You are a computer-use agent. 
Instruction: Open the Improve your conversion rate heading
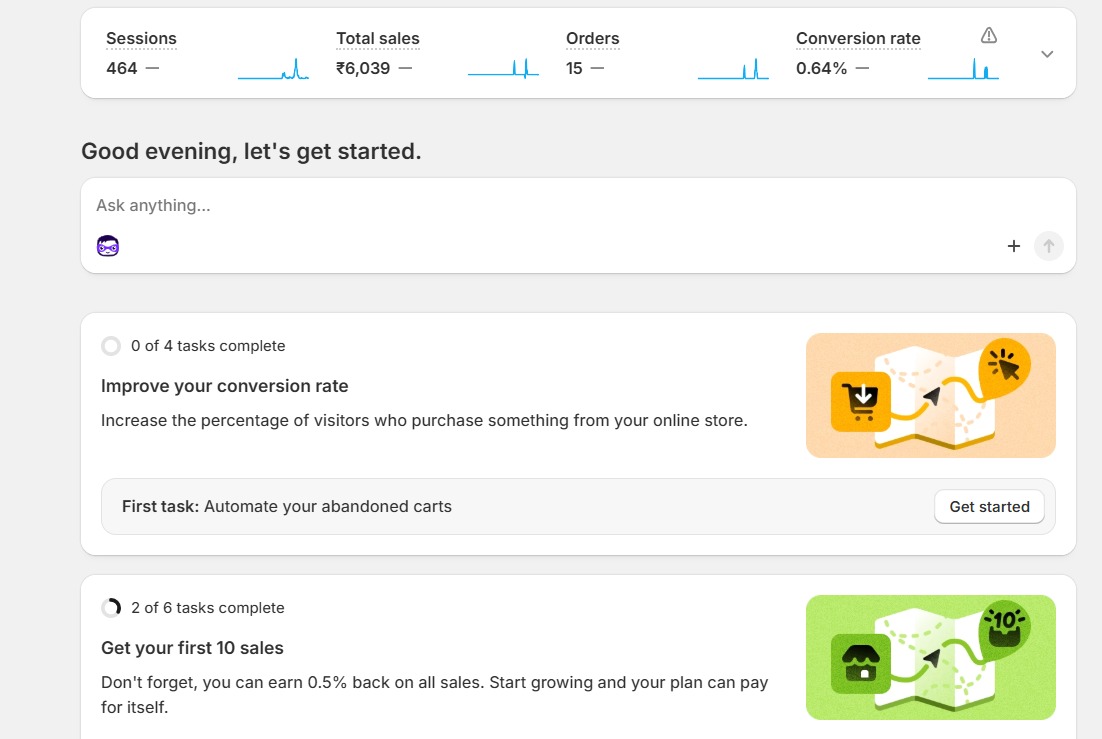[x=225, y=386]
